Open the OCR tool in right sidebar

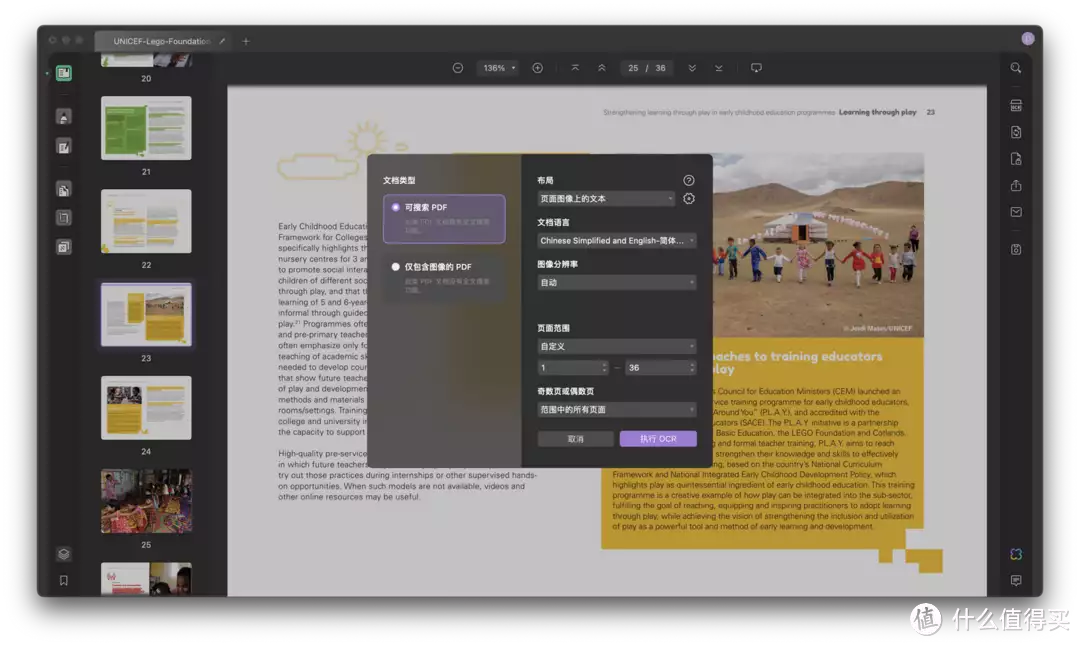pos(1016,105)
